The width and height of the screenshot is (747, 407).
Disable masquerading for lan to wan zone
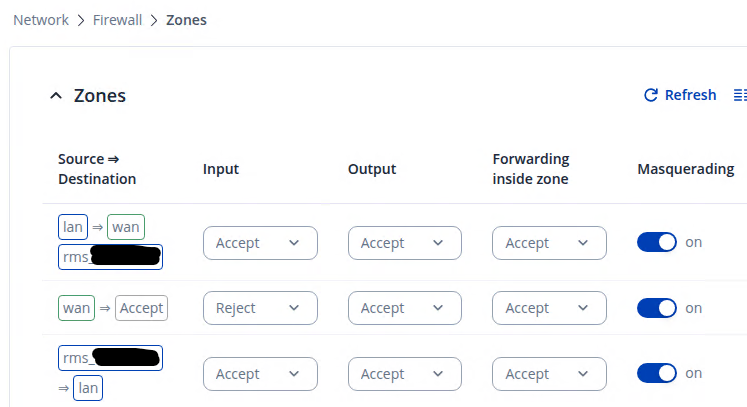[656, 243]
